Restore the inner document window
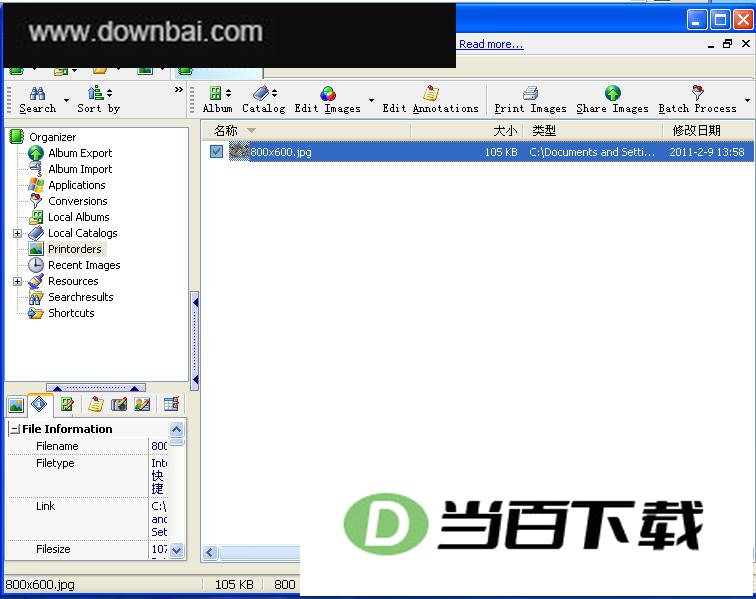756x599 pixels. pyautogui.click(x=728, y=44)
